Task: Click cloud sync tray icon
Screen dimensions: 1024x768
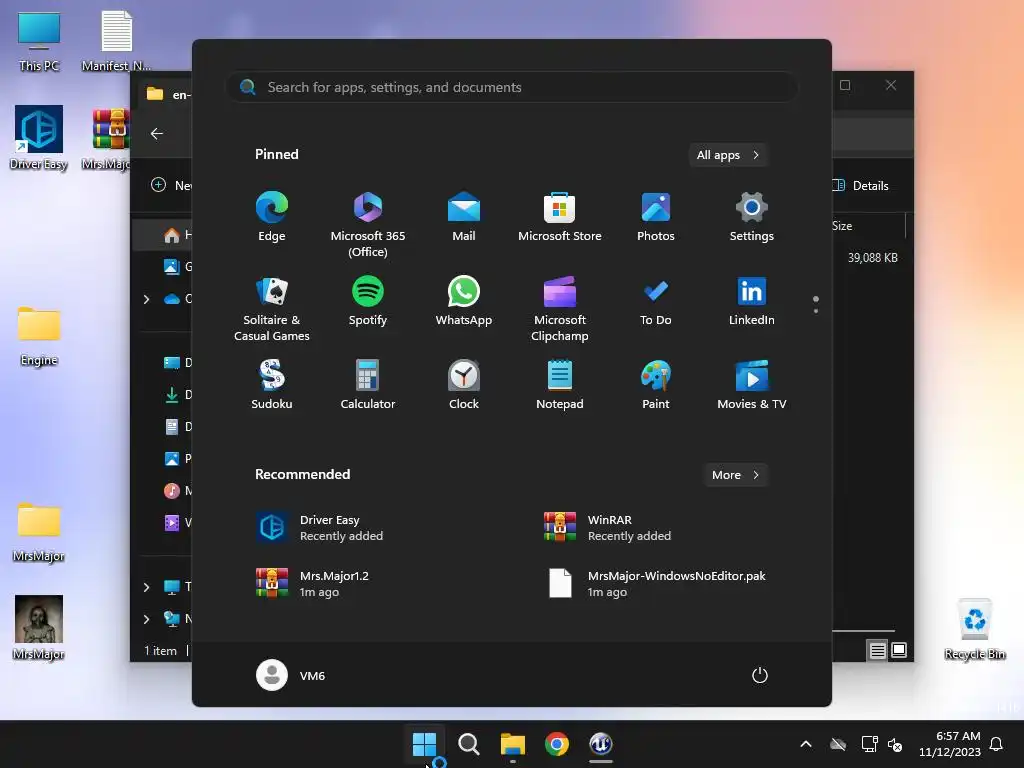Action: (838, 744)
